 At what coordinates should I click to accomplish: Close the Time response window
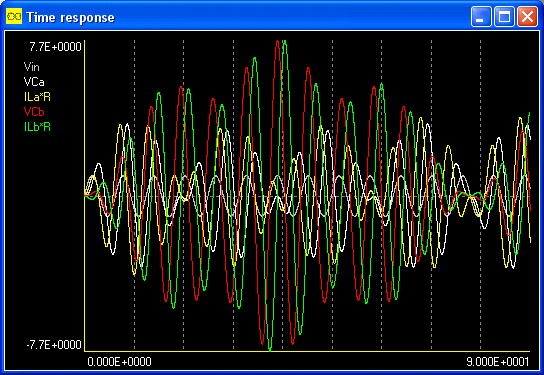[527, 16]
